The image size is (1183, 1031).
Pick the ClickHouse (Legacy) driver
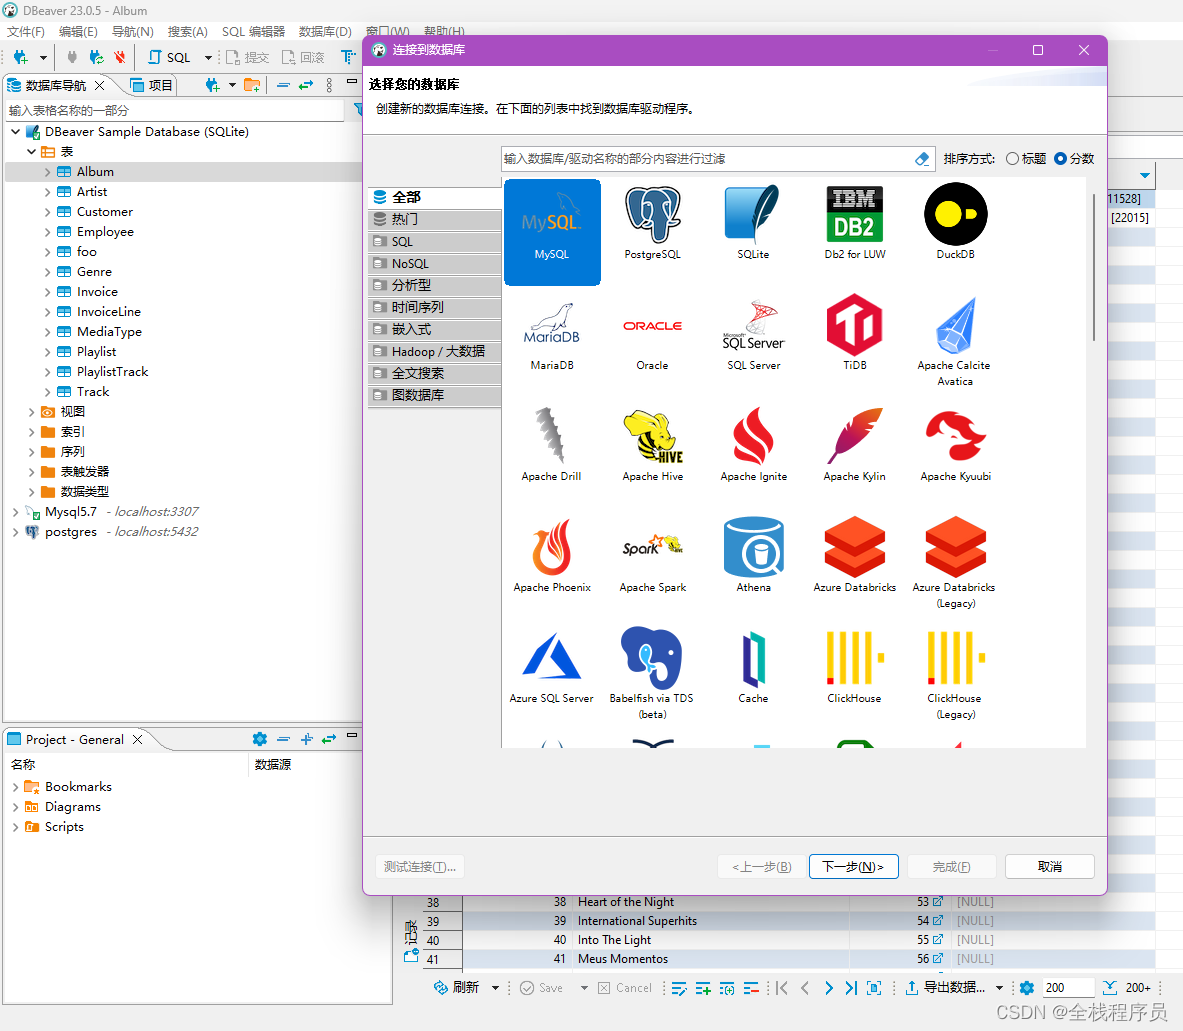point(955,674)
